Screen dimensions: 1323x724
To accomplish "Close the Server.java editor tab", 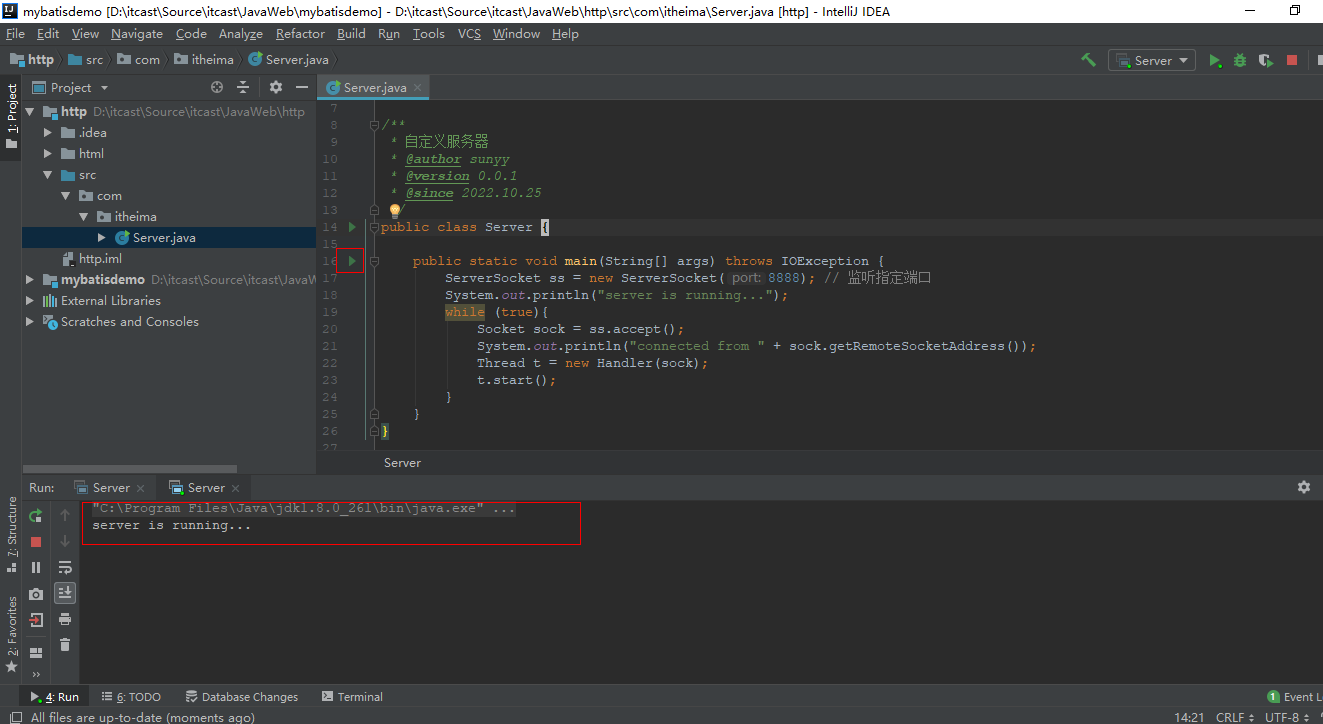I will (x=417, y=88).
